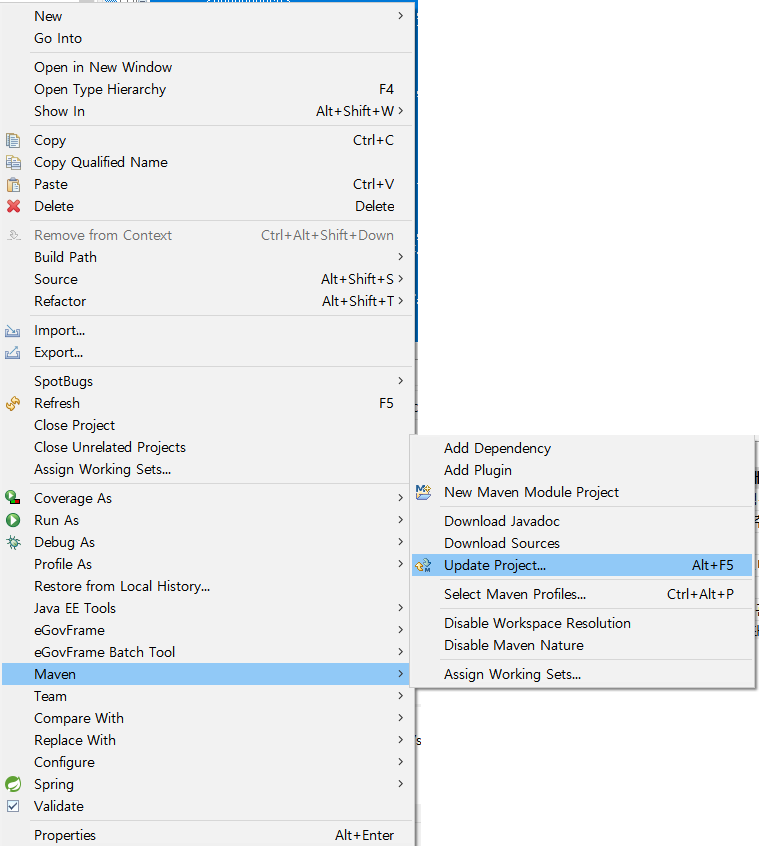Screen dimensions: 759x846
Task: Click the Alt+Enter shortcut label
Action: pos(364,835)
